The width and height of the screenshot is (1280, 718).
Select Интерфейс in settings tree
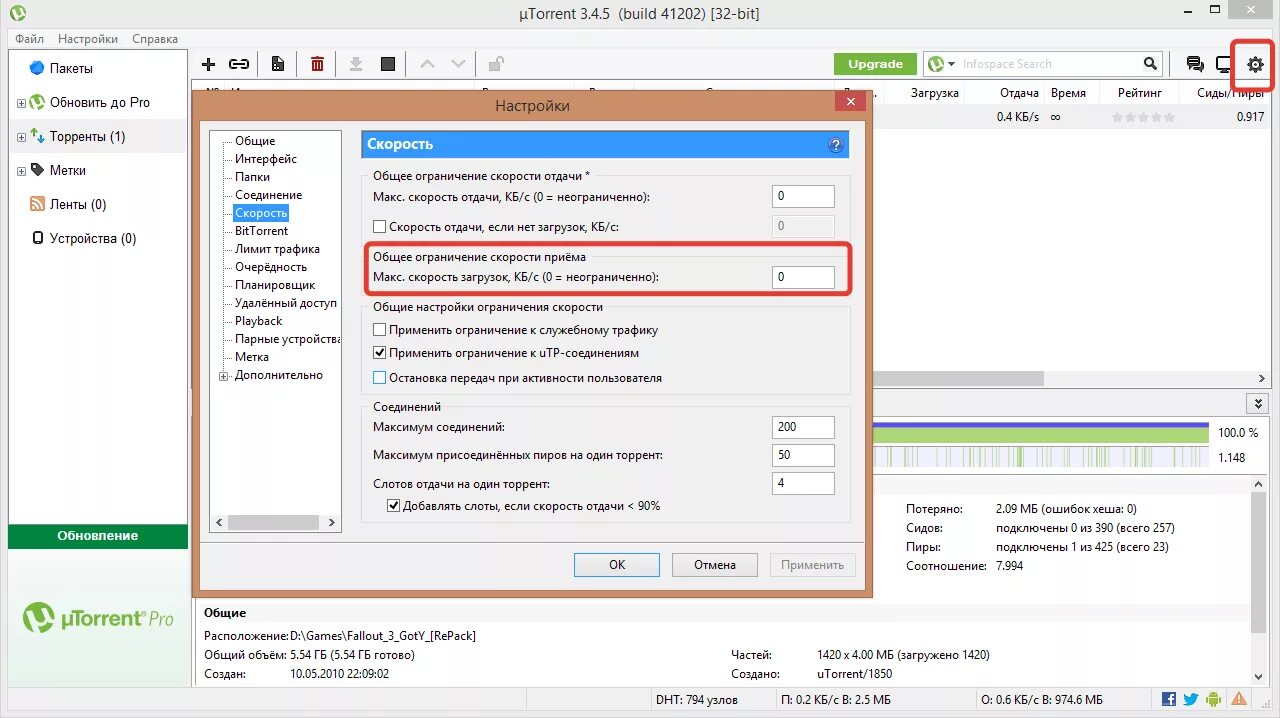[266, 159]
